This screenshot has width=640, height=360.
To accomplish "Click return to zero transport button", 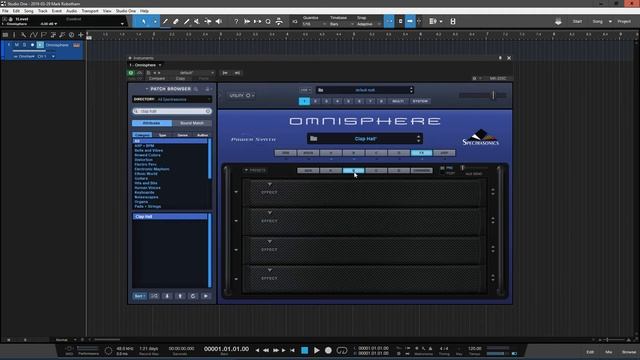I will 292,350.
